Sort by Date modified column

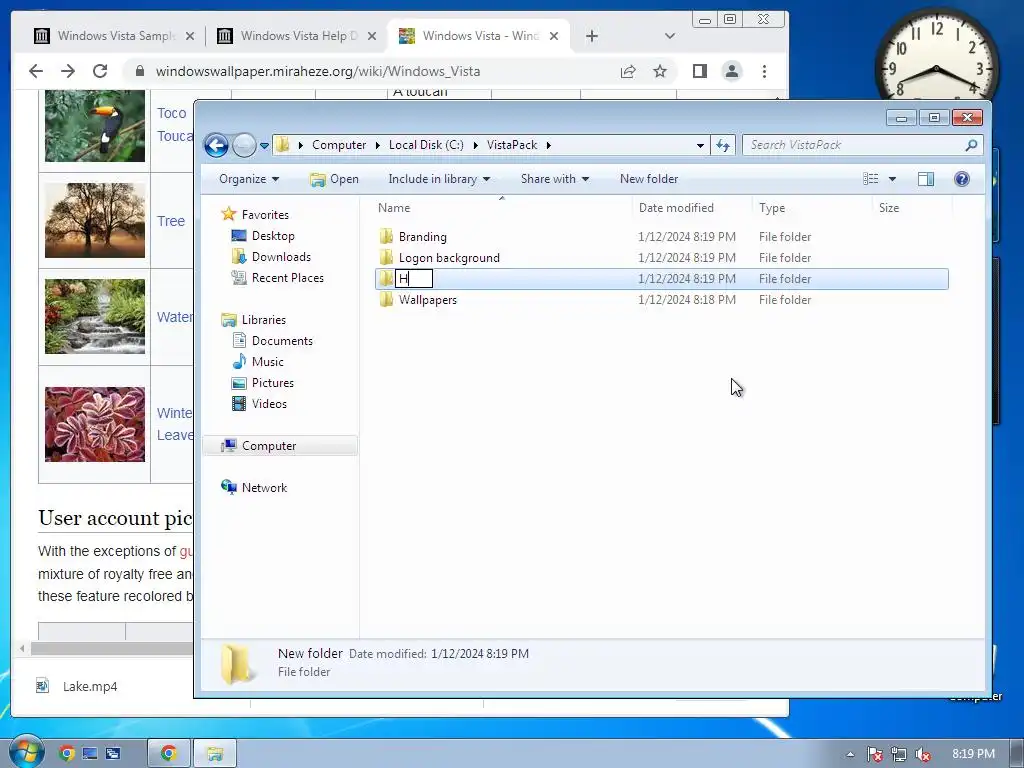676,208
